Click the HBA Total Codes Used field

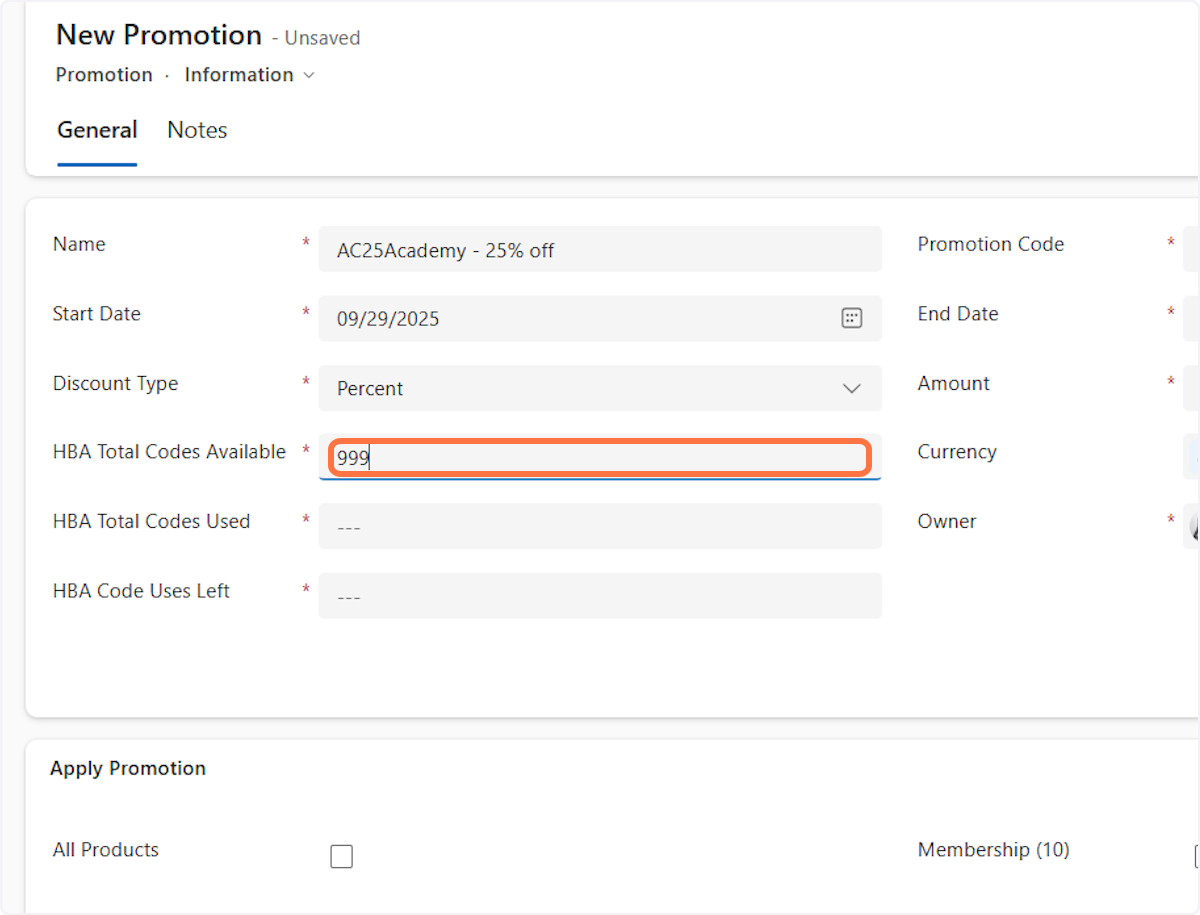pos(600,526)
